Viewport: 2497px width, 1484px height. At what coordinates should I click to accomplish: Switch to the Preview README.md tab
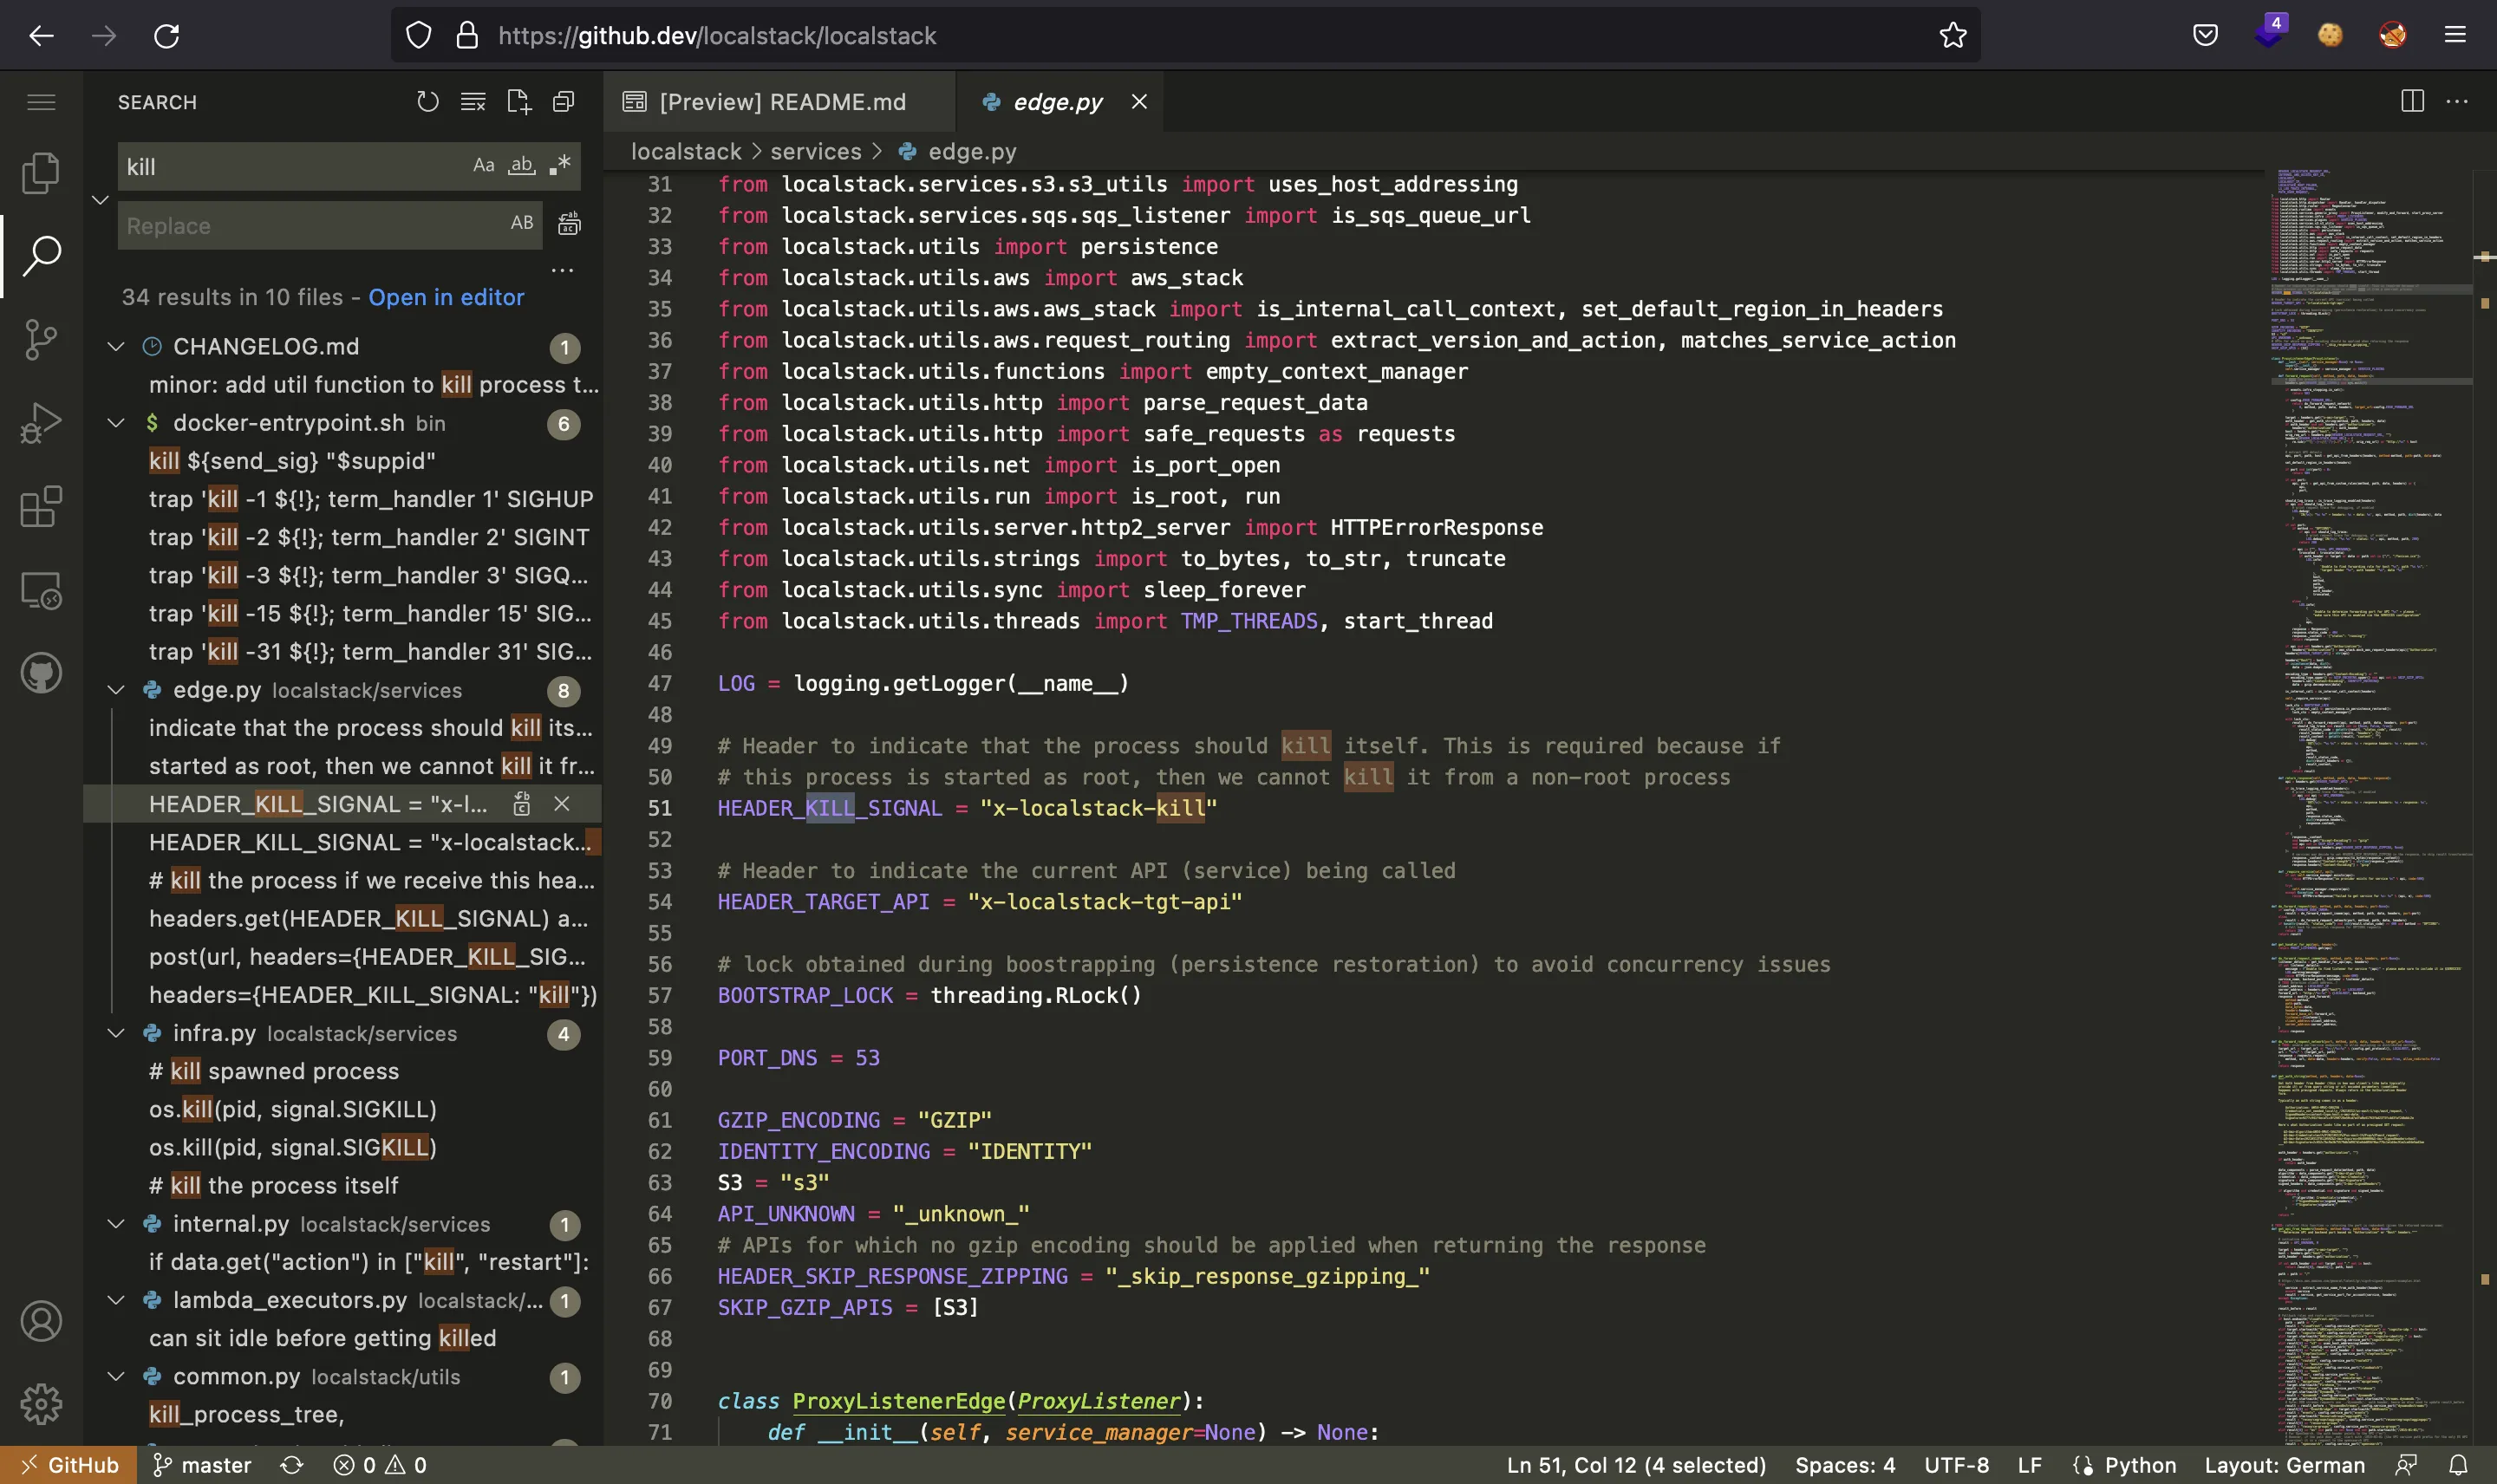(779, 102)
